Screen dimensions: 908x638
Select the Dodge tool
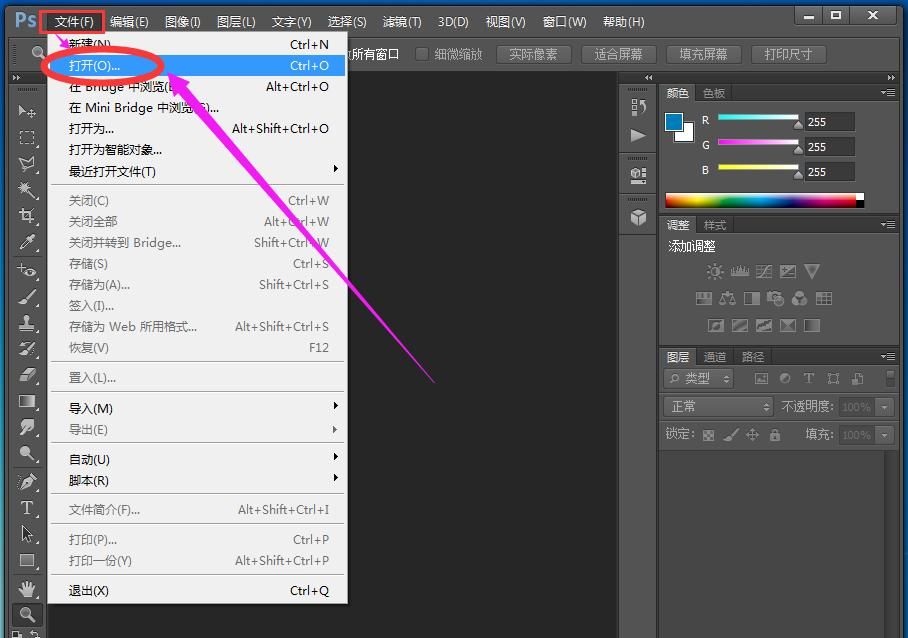[27, 453]
